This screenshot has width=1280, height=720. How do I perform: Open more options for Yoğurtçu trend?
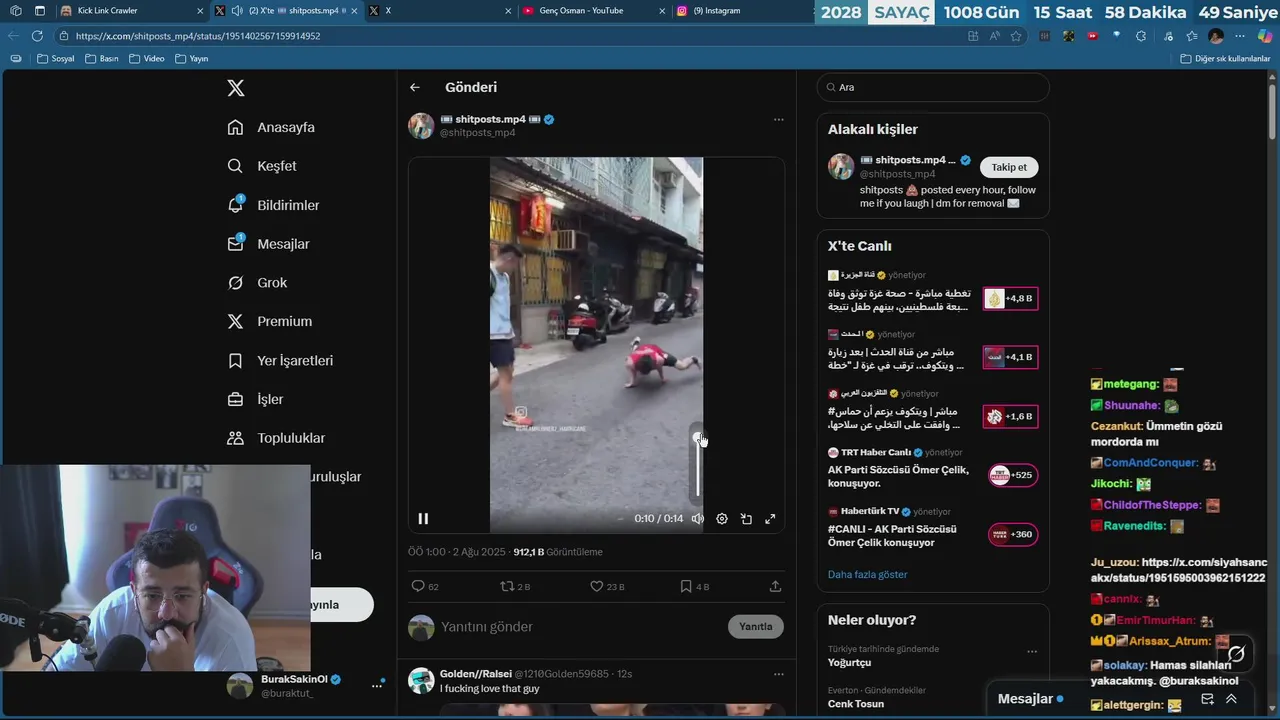[1032, 651]
